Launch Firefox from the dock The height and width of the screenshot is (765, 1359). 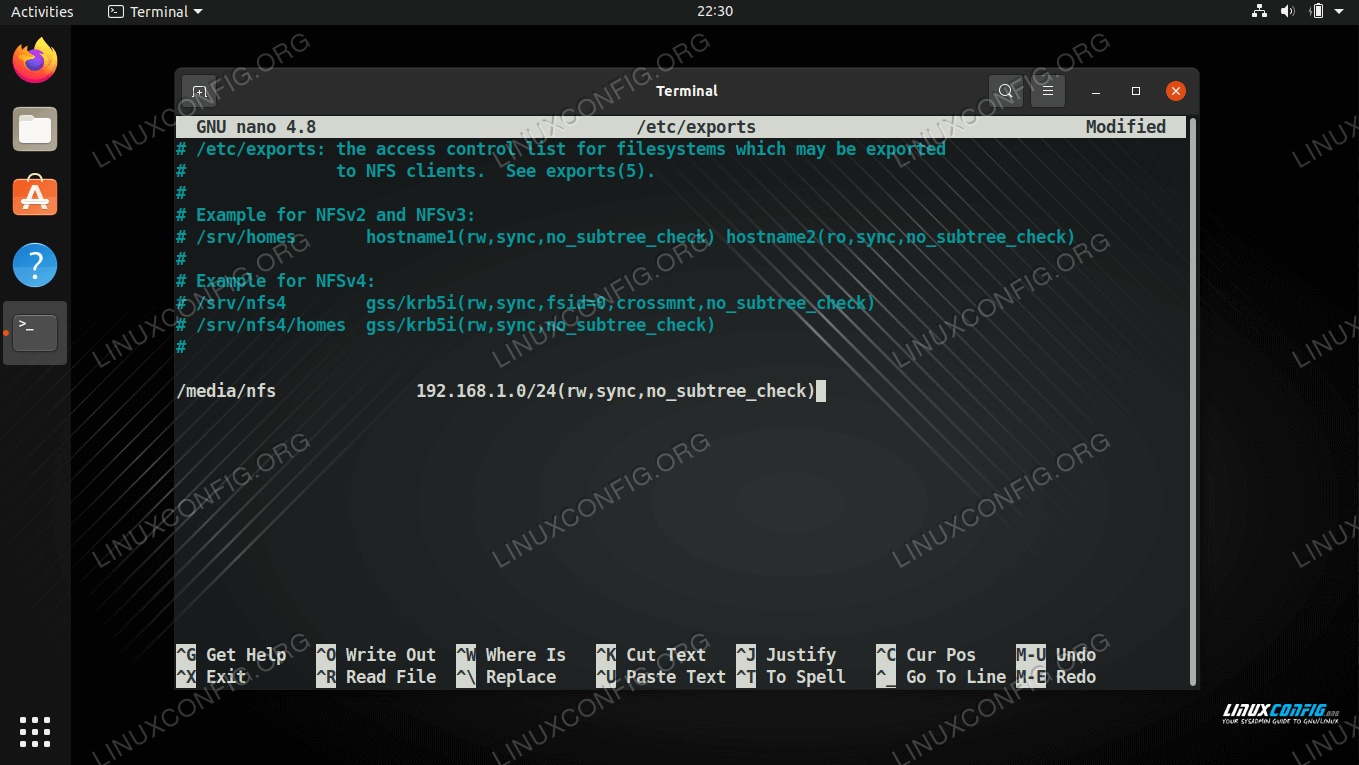(35, 61)
